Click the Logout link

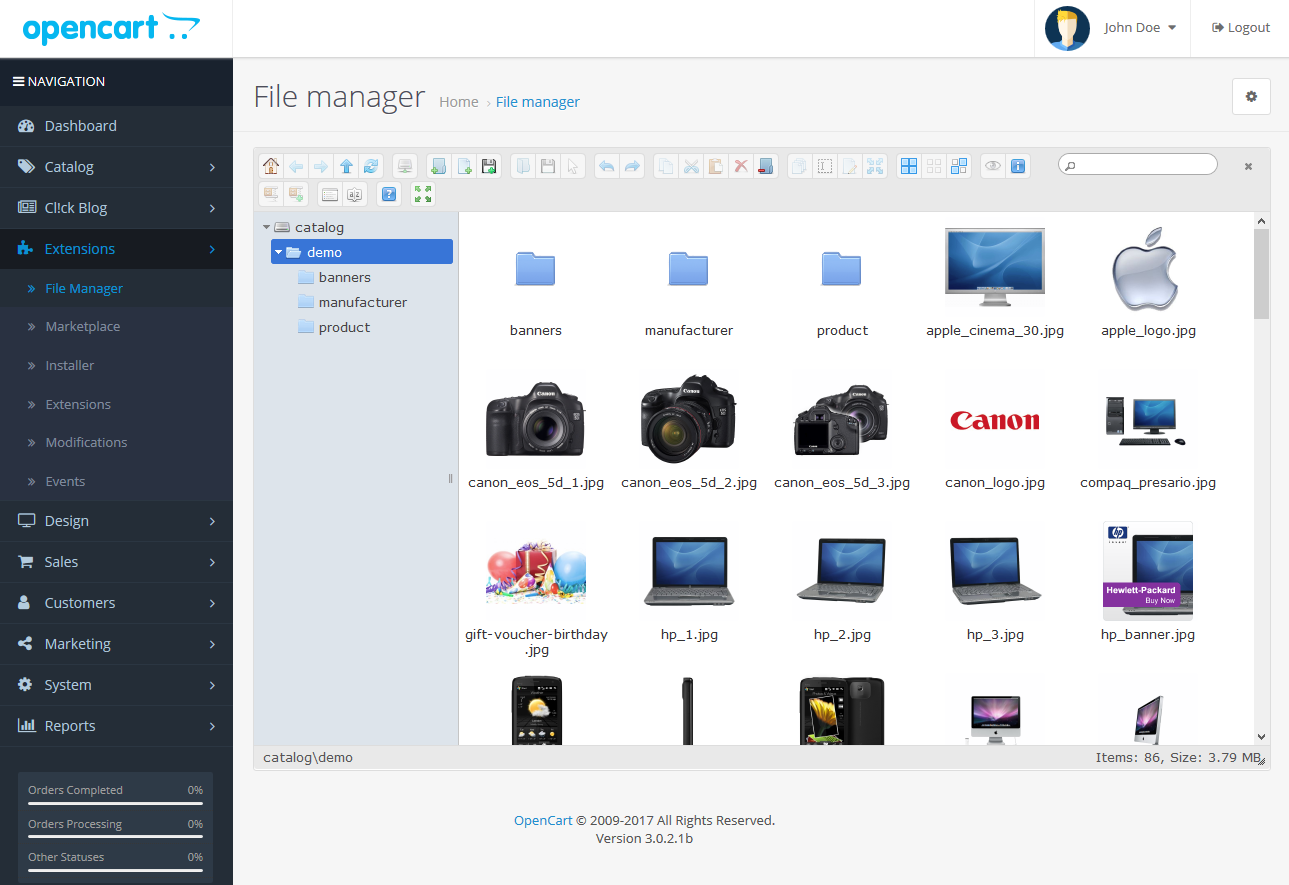(x=1241, y=28)
